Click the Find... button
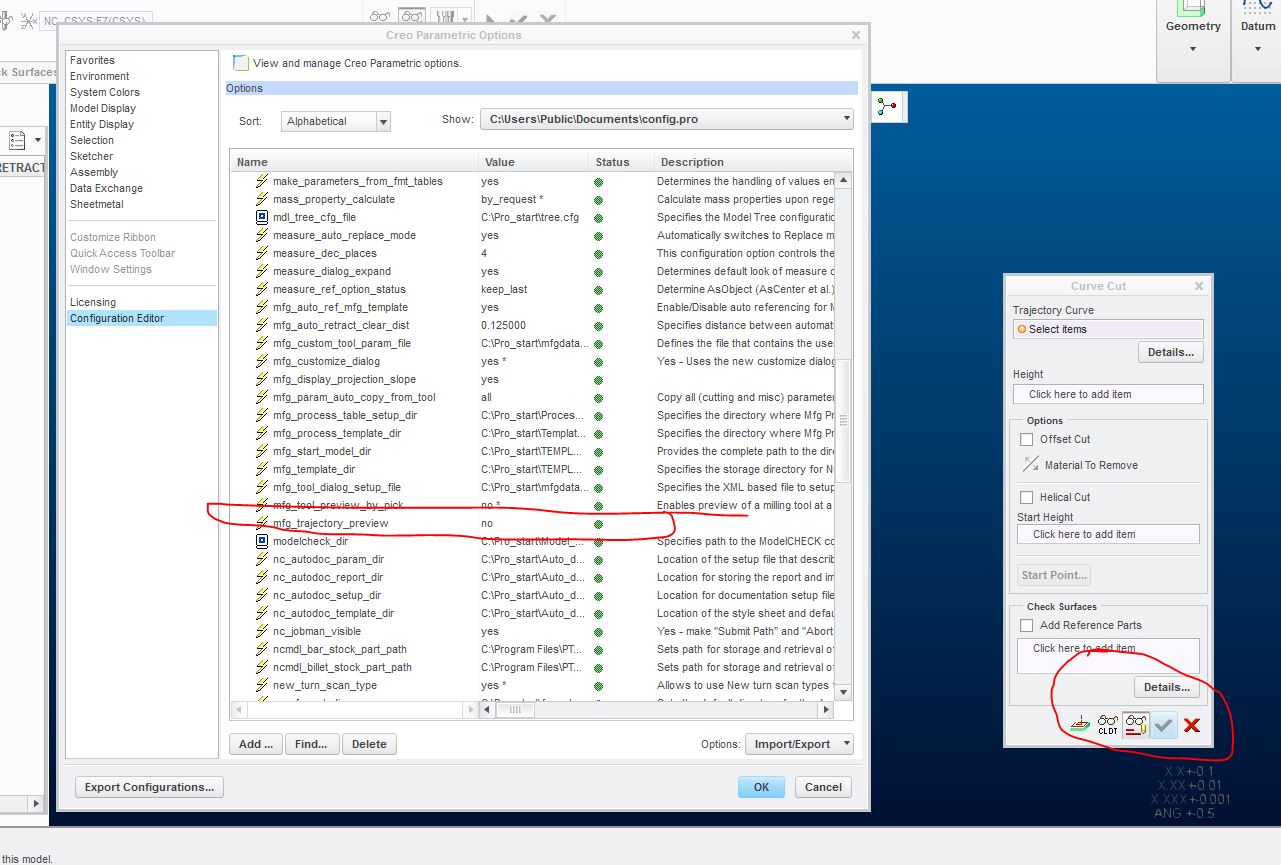1281x865 pixels. [x=312, y=744]
